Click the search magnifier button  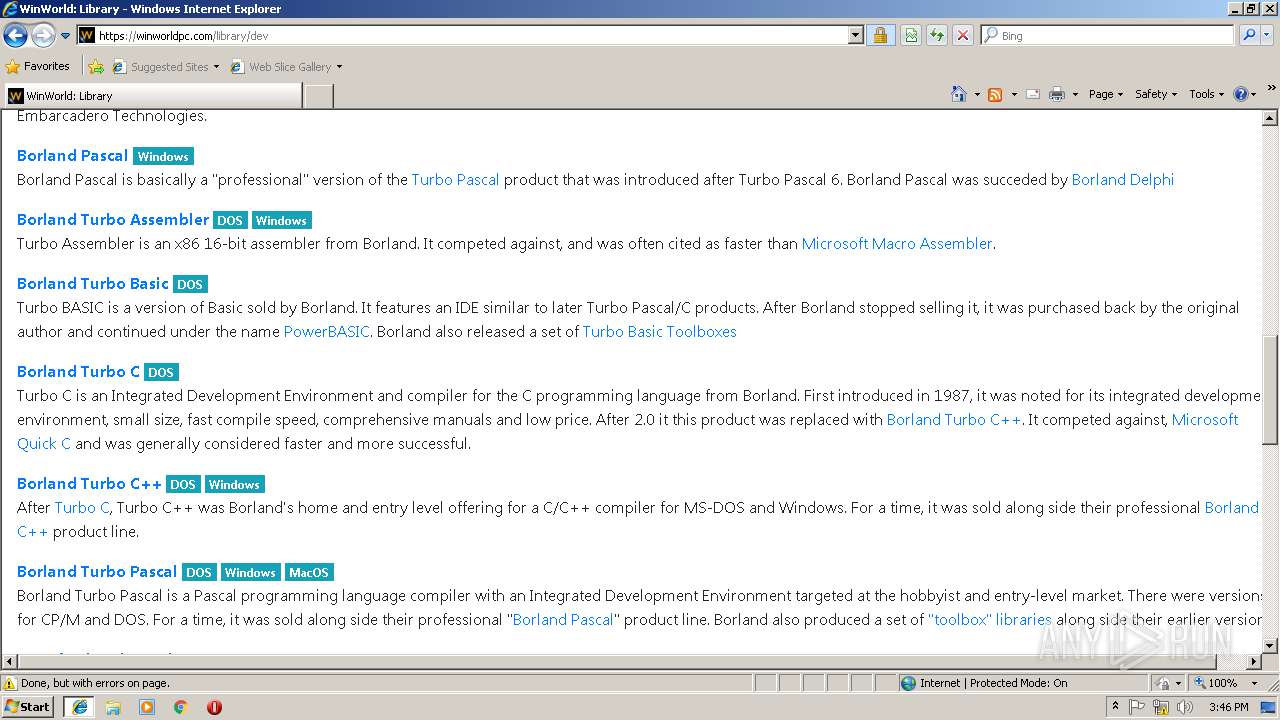(x=1249, y=35)
